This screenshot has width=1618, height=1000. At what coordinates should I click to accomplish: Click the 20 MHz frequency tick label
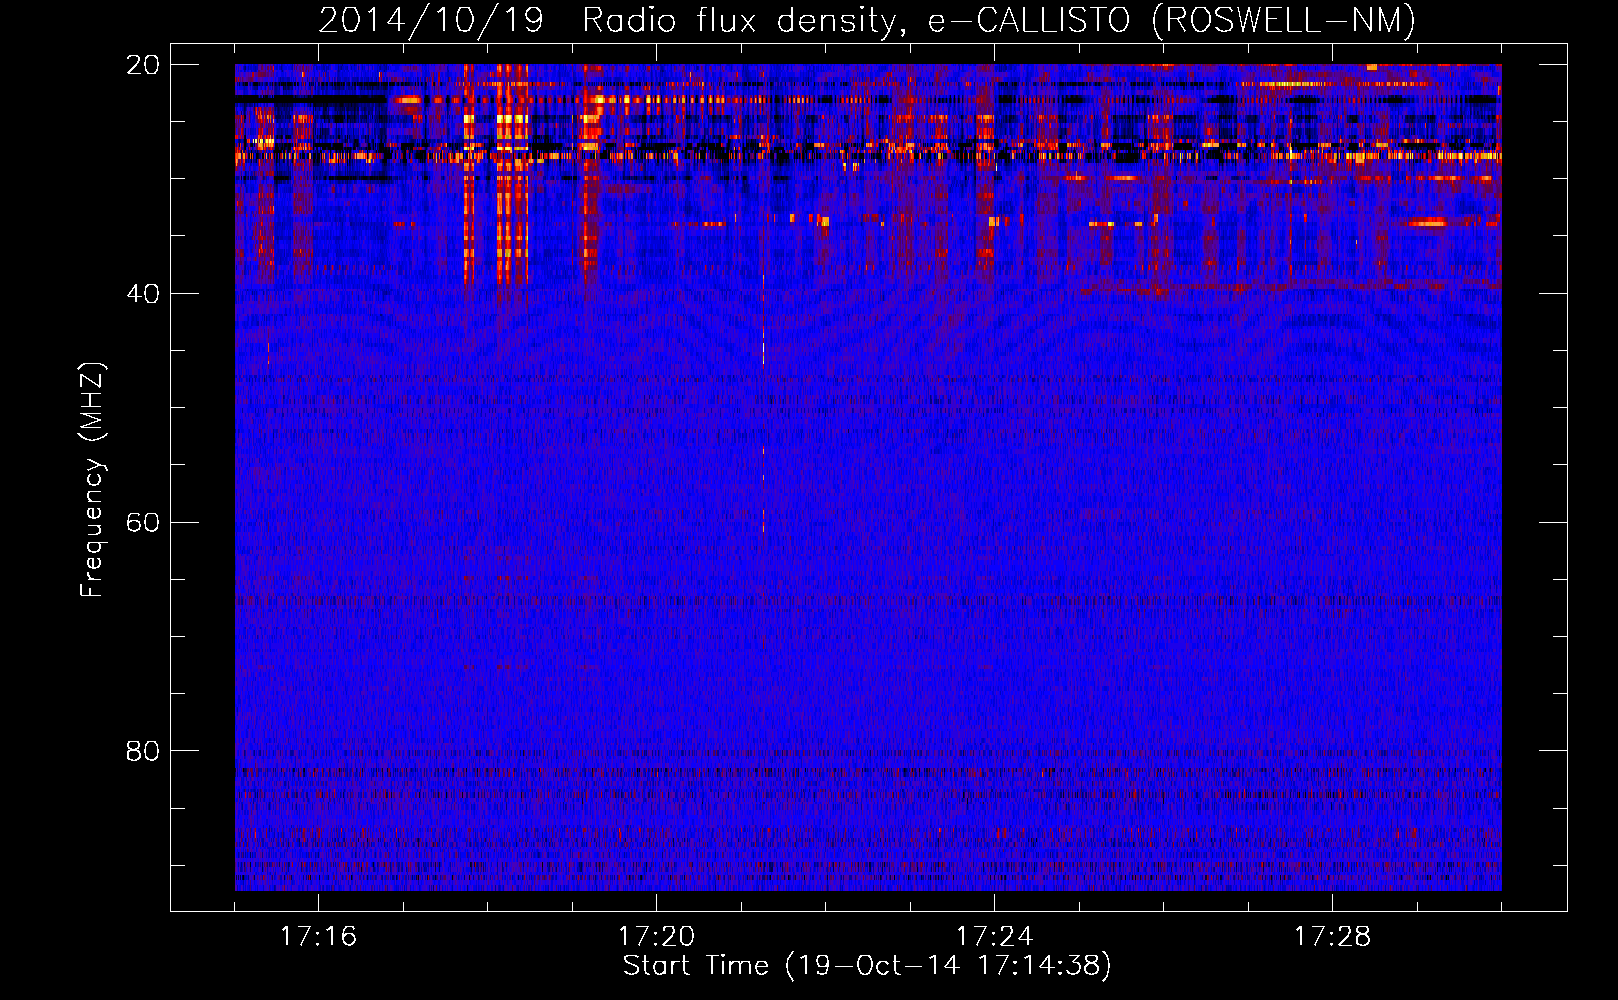[x=142, y=65]
